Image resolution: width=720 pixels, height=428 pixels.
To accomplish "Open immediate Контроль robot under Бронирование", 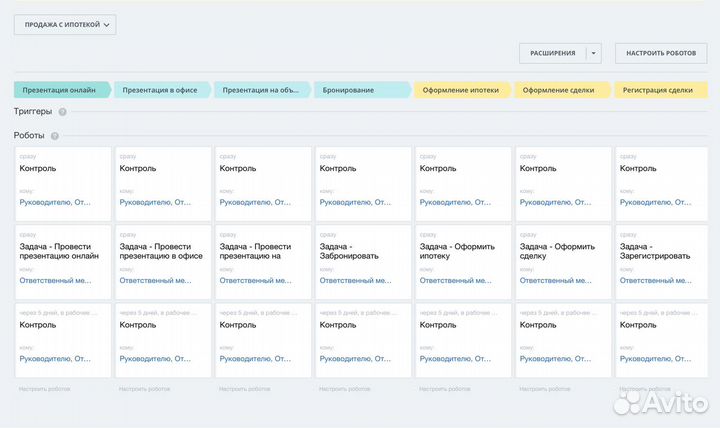I will [x=363, y=184].
